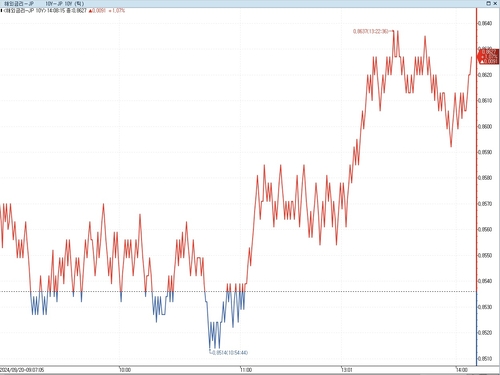Click the 0.8600 price axis label

click(485, 126)
